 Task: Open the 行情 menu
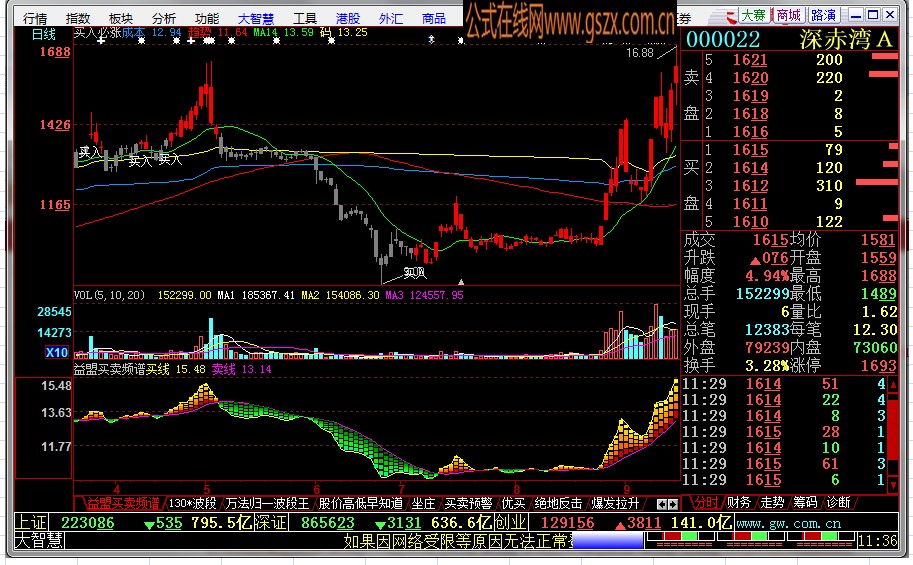35,19
